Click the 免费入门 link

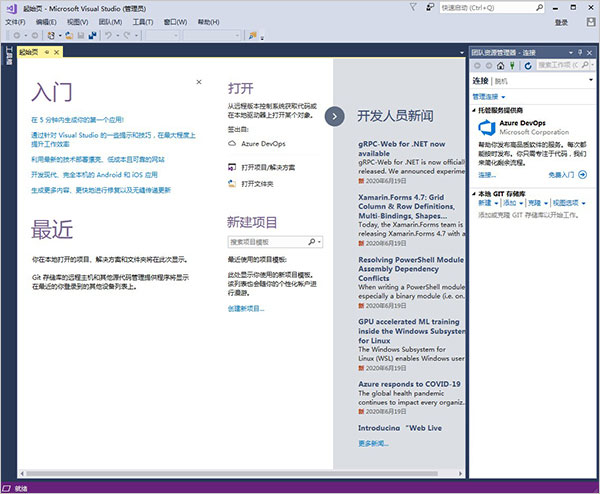point(568,175)
